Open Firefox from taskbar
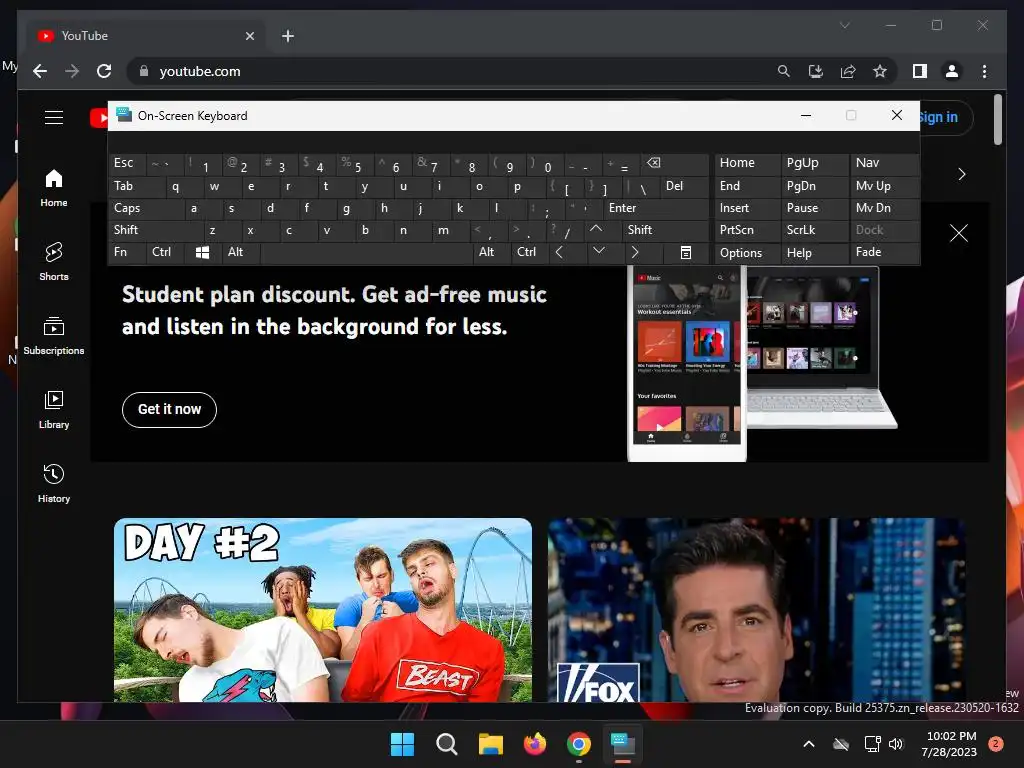1024x768 pixels. click(535, 744)
